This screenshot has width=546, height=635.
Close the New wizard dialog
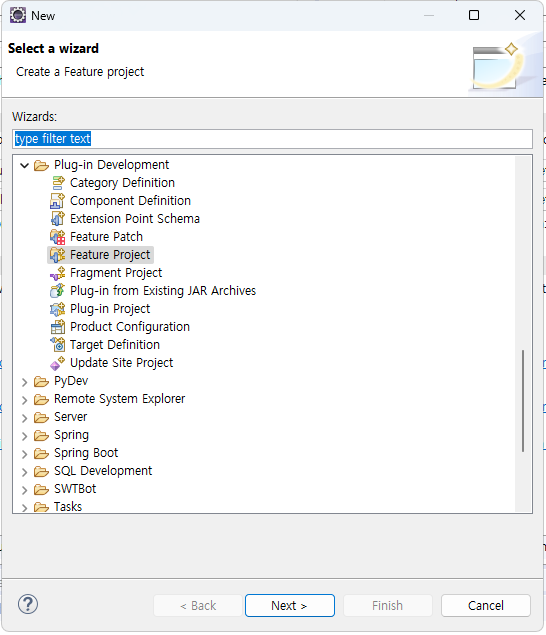click(520, 15)
